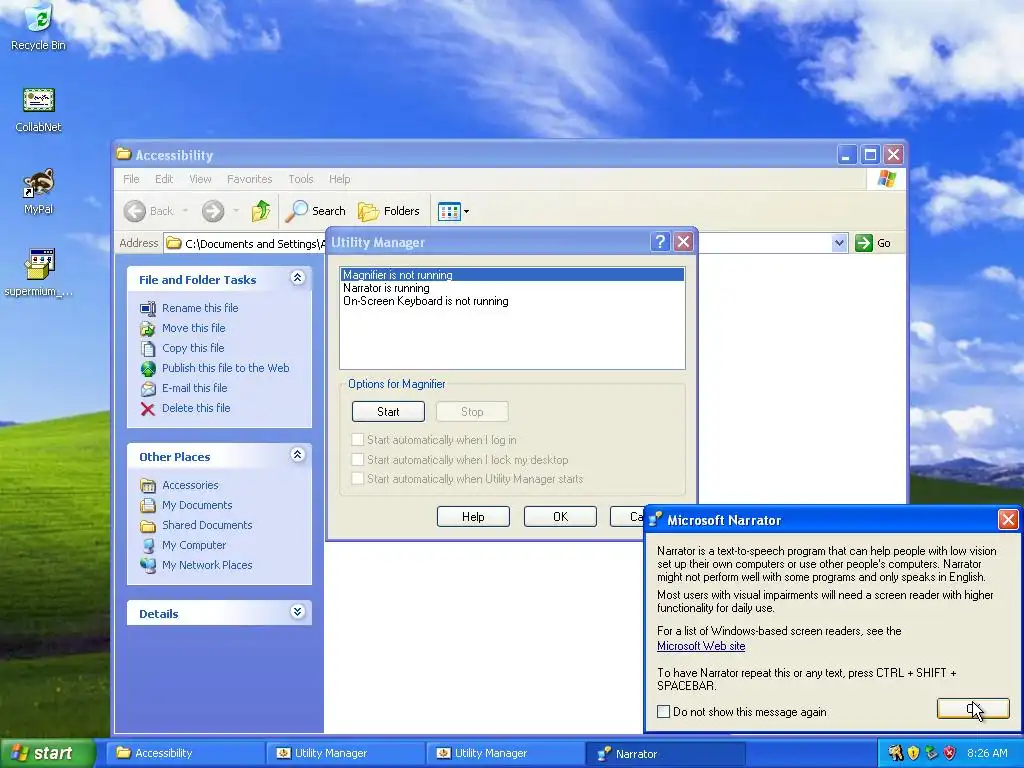Select the supermium installer desktop icon
The width and height of the screenshot is (1024, 768).
(x=38, y=273)
